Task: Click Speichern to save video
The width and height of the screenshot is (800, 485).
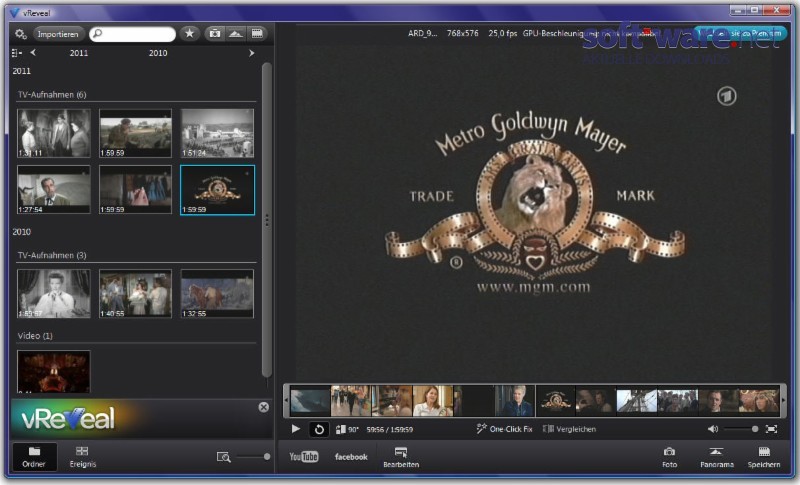Action: [x=764, y=457]
